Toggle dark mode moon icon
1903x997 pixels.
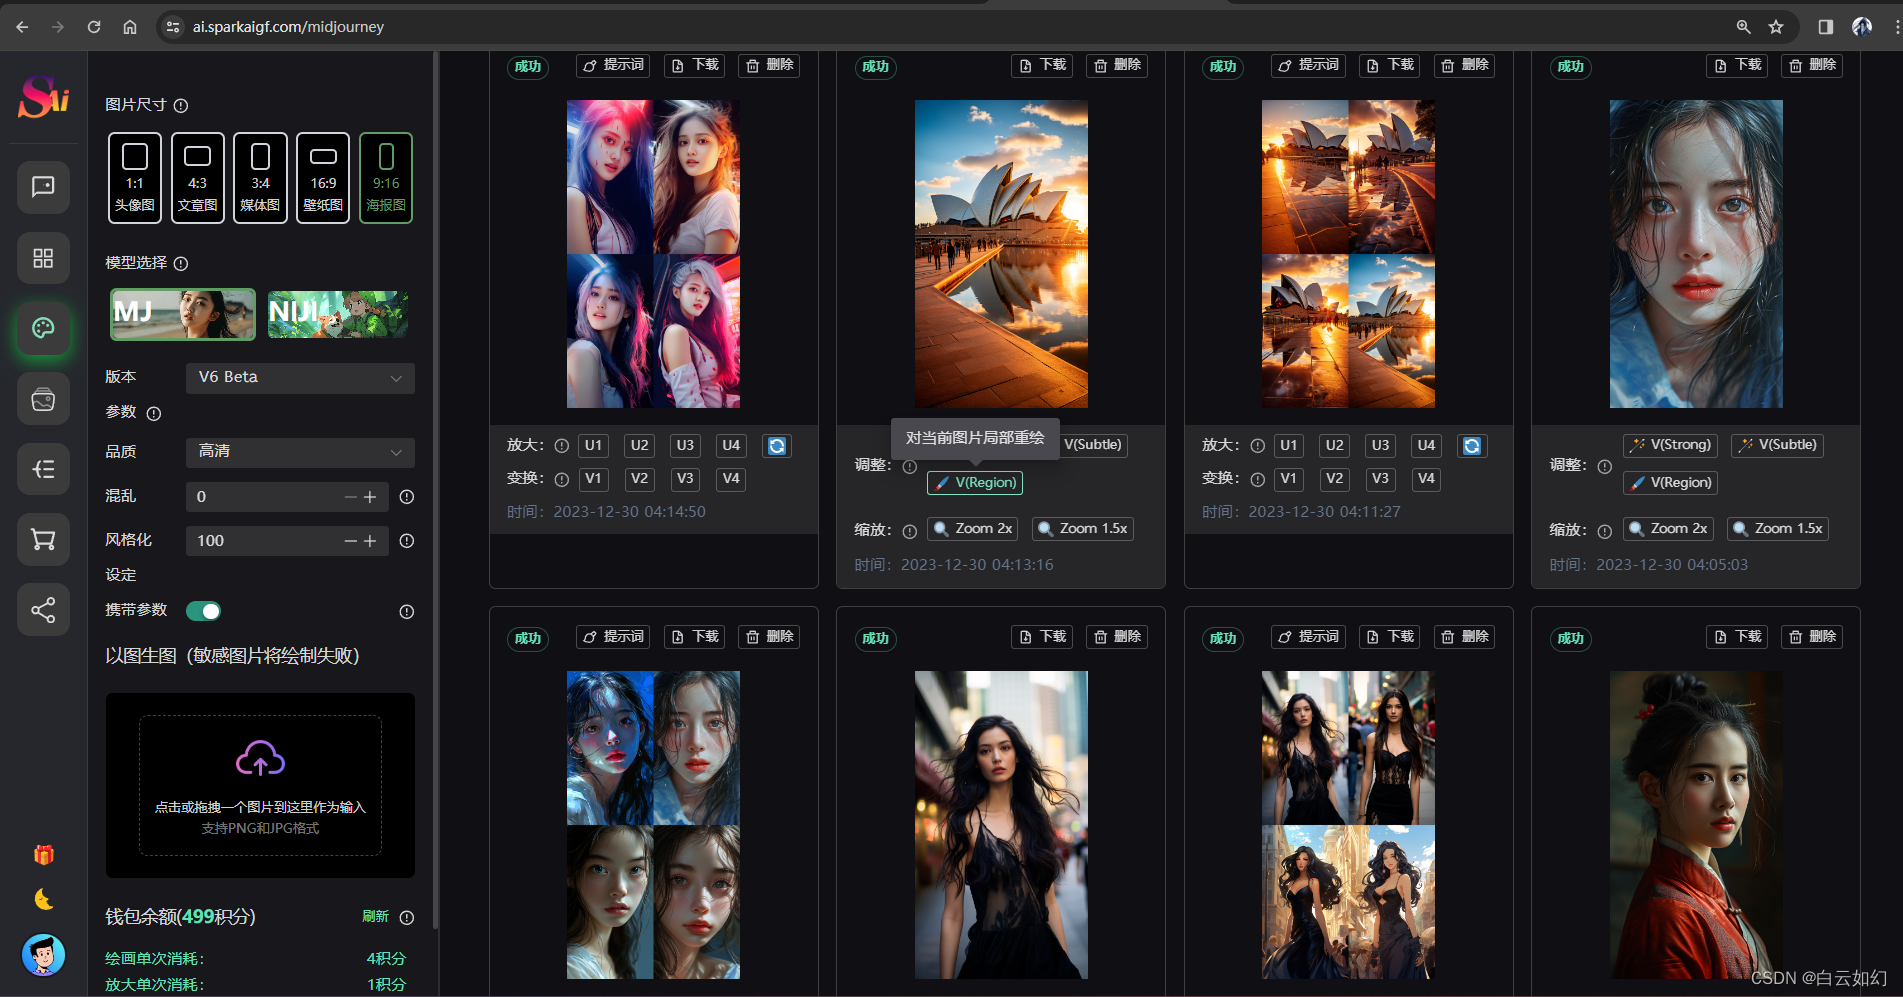(44, 899)
